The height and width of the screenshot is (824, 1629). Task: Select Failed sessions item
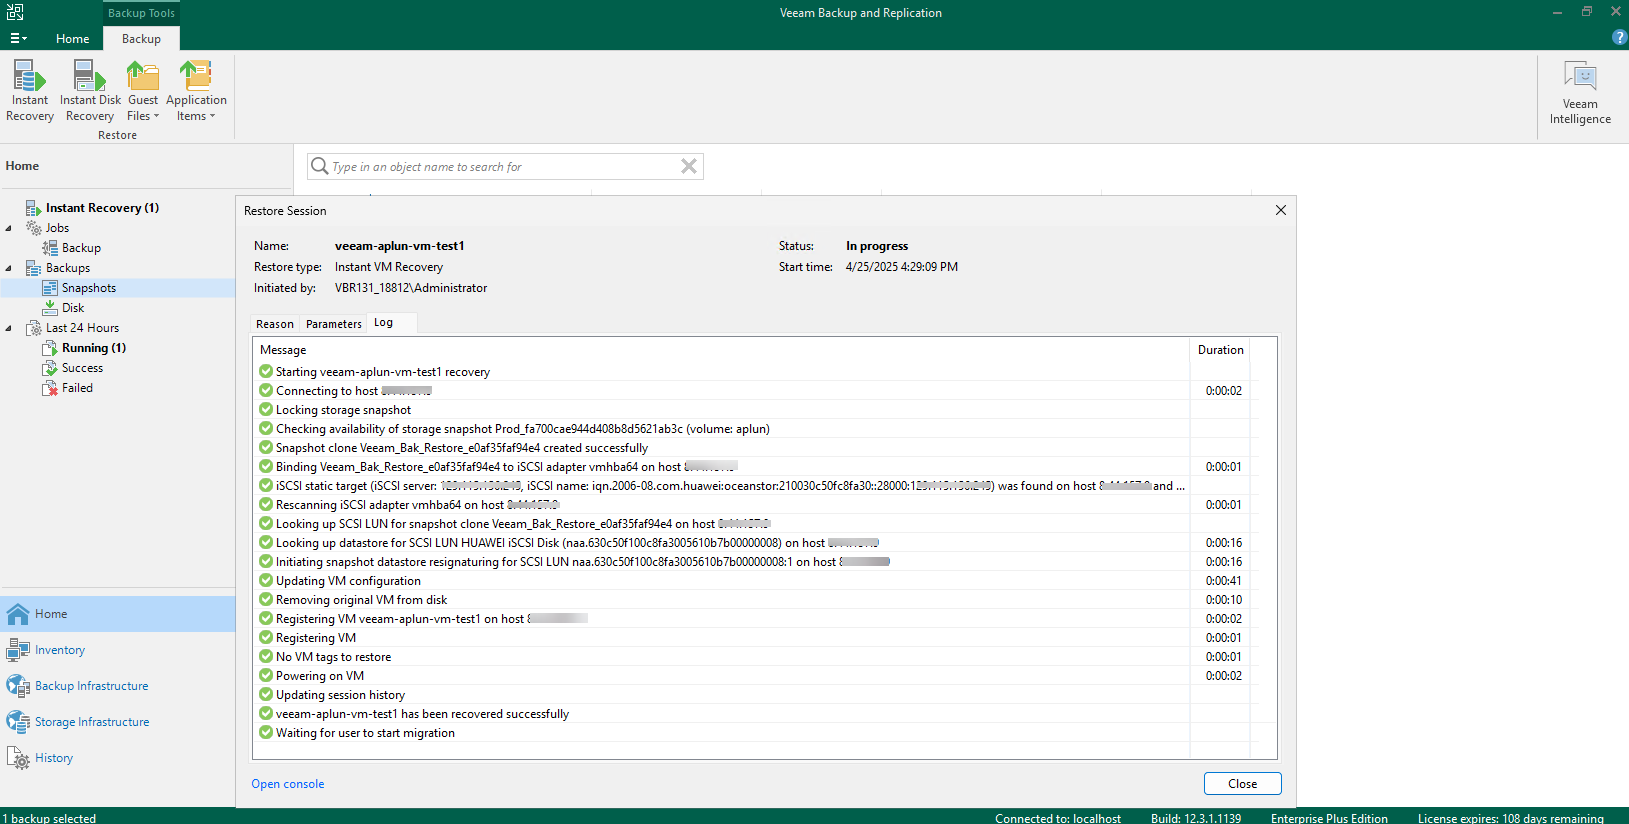(x=77, y=388)
